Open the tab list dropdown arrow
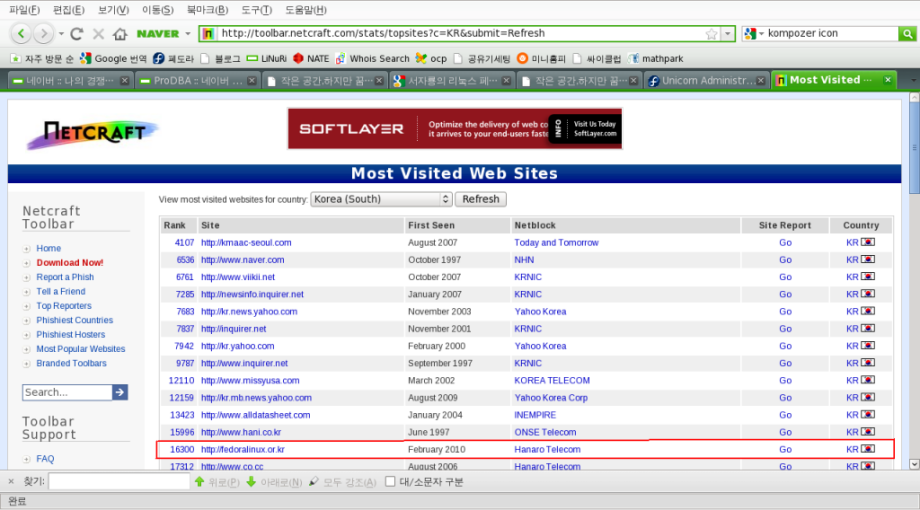 tap(913, 80)
